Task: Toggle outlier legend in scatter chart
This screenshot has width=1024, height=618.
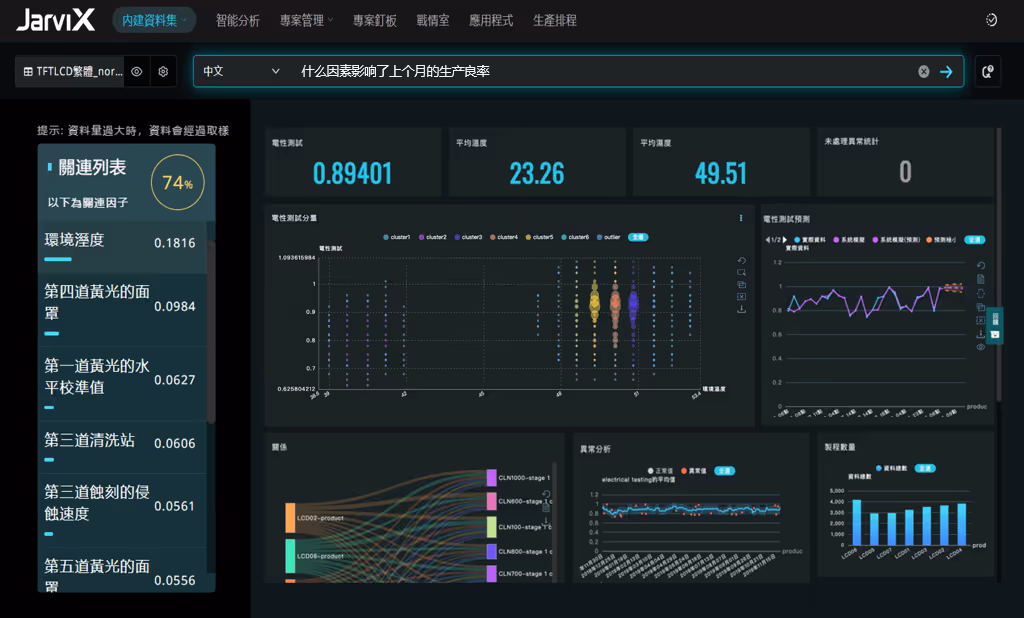Action: click(x=609, y=237)
